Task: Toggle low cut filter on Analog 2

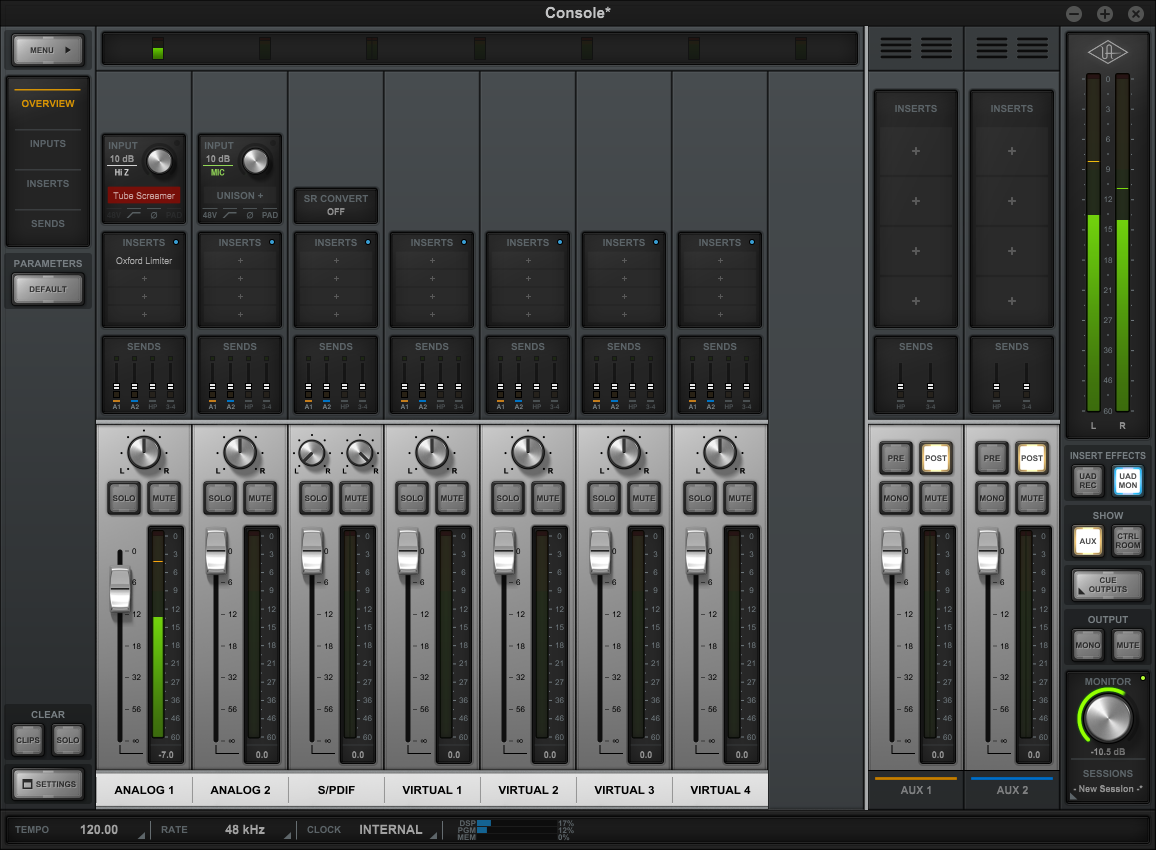Action: coord(230,215)
